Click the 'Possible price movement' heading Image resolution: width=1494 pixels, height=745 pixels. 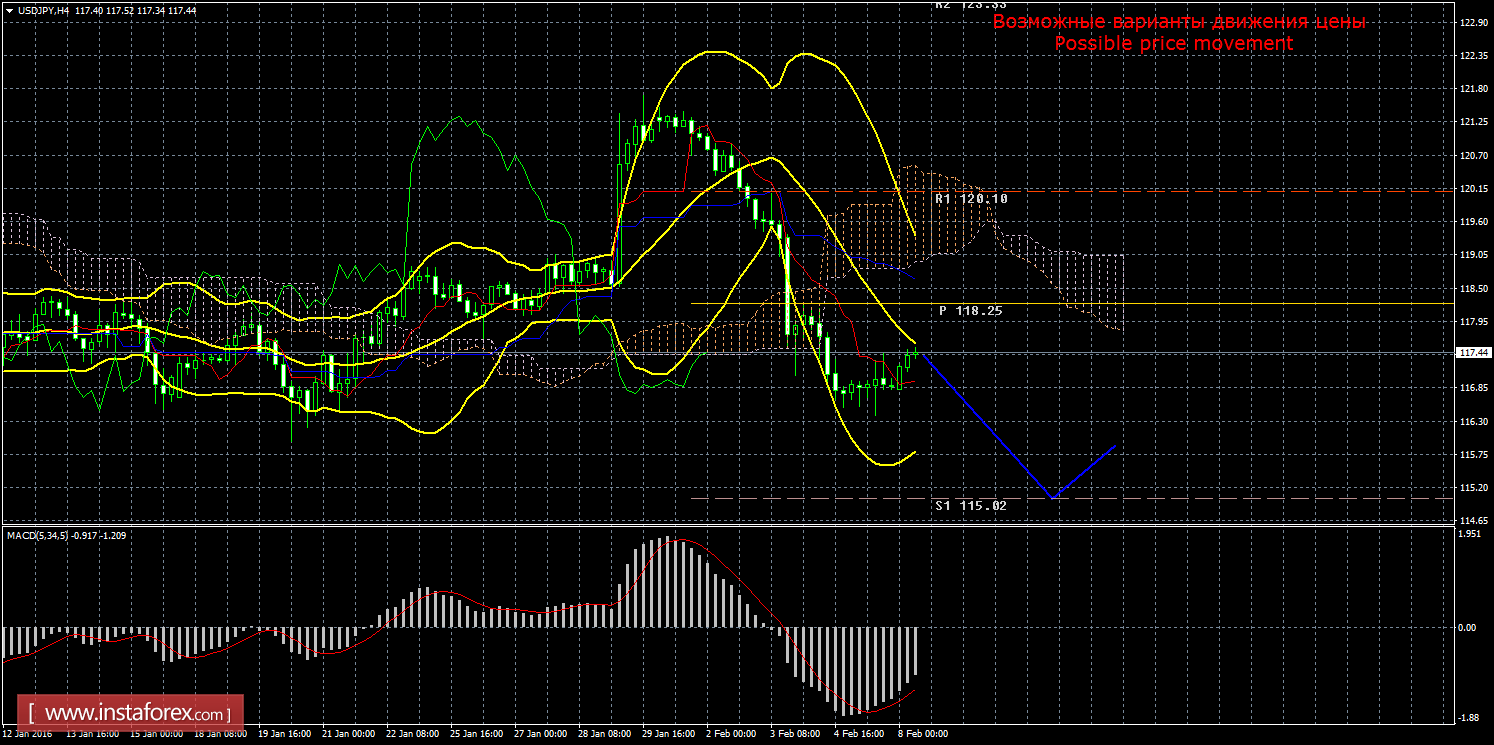tap(1173, 43)
